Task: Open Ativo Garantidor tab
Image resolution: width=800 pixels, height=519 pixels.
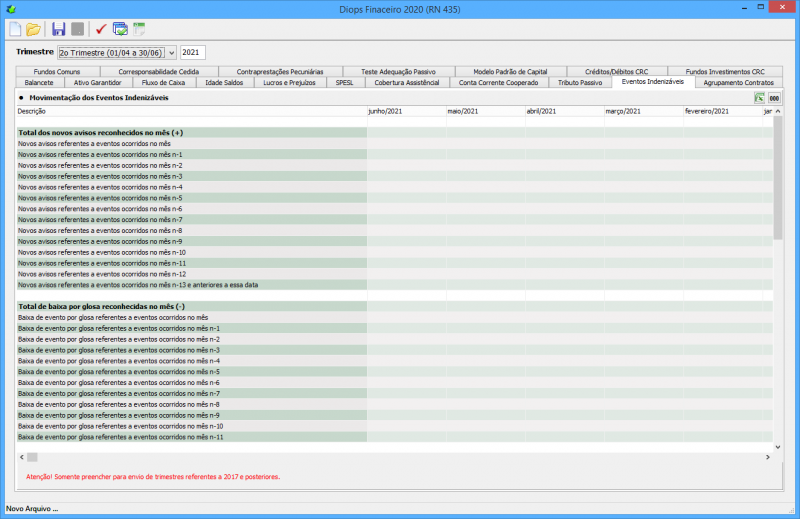Action: [x=98, y=83]
